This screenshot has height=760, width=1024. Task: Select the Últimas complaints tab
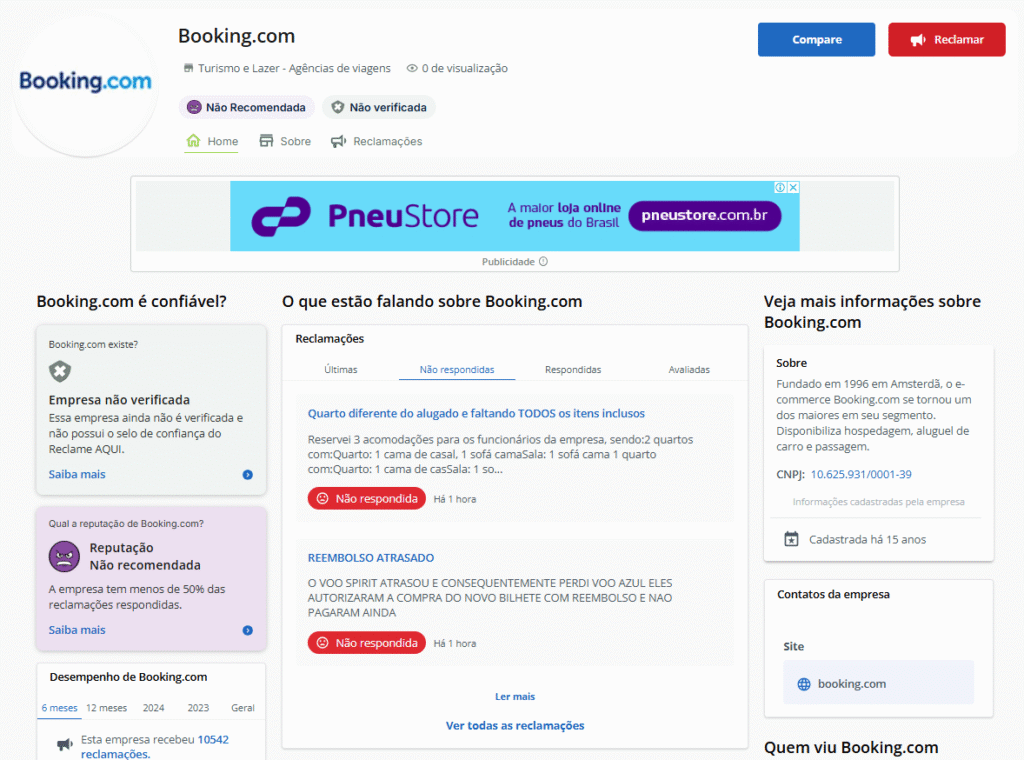[340, 369]
